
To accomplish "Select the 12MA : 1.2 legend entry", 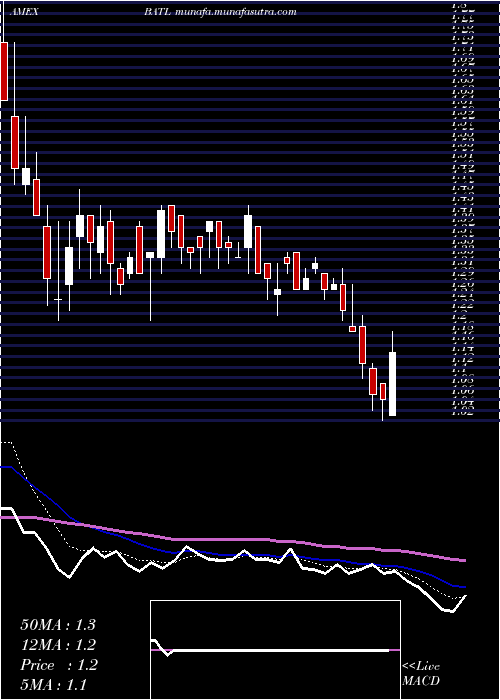I will click(x=58, y=645).
